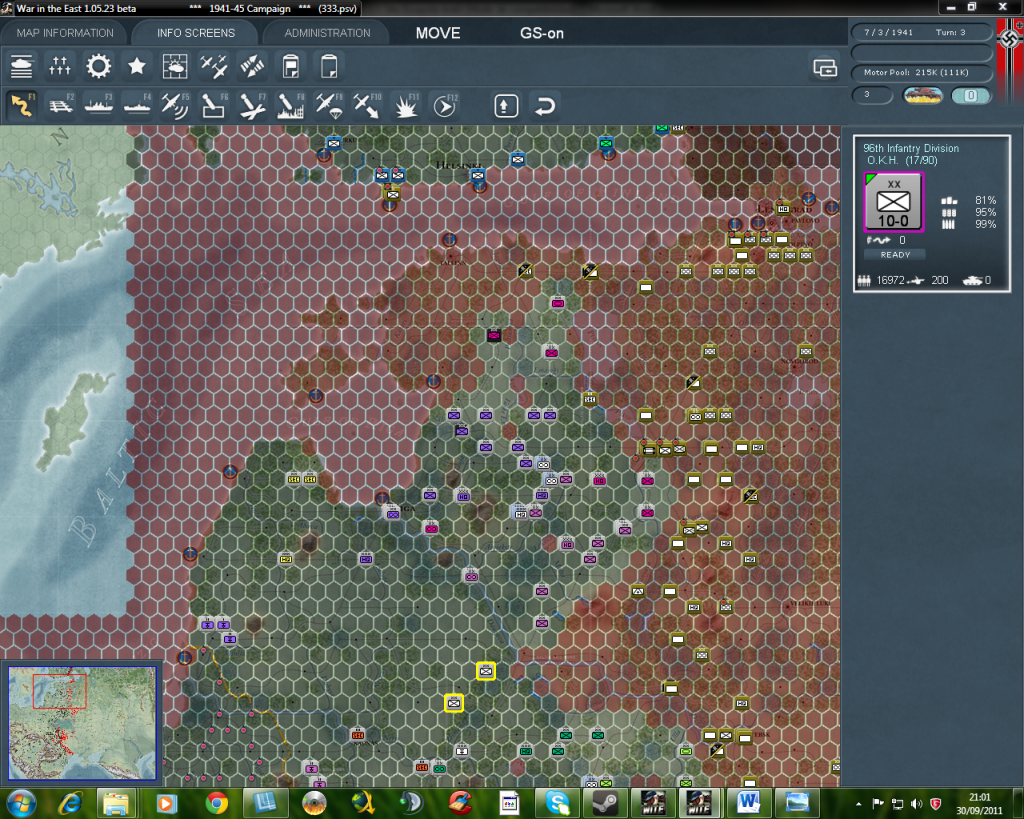Select Bomb airfield mode F7 icon
Image resolution: width=1024 pixels, height=819 pixels.
252,106
